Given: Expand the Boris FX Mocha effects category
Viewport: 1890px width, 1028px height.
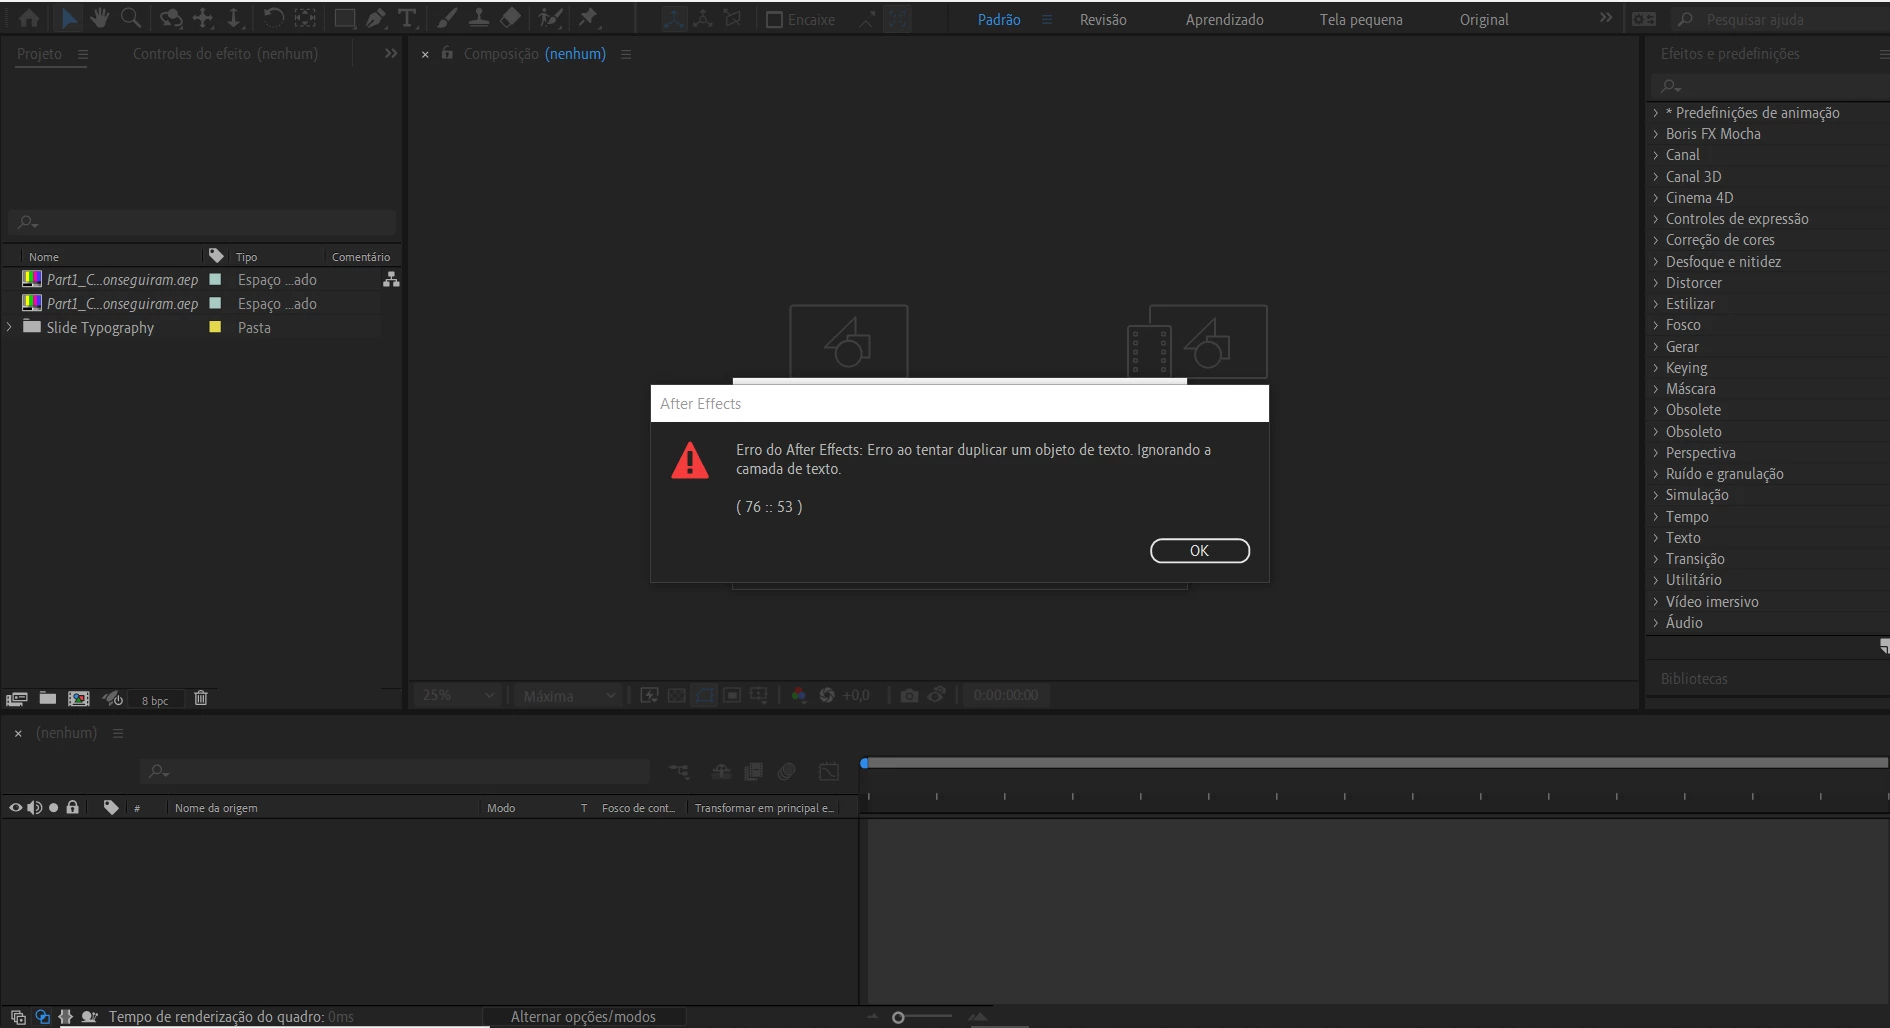Looking at the screenshot, I should [1656, 134].
